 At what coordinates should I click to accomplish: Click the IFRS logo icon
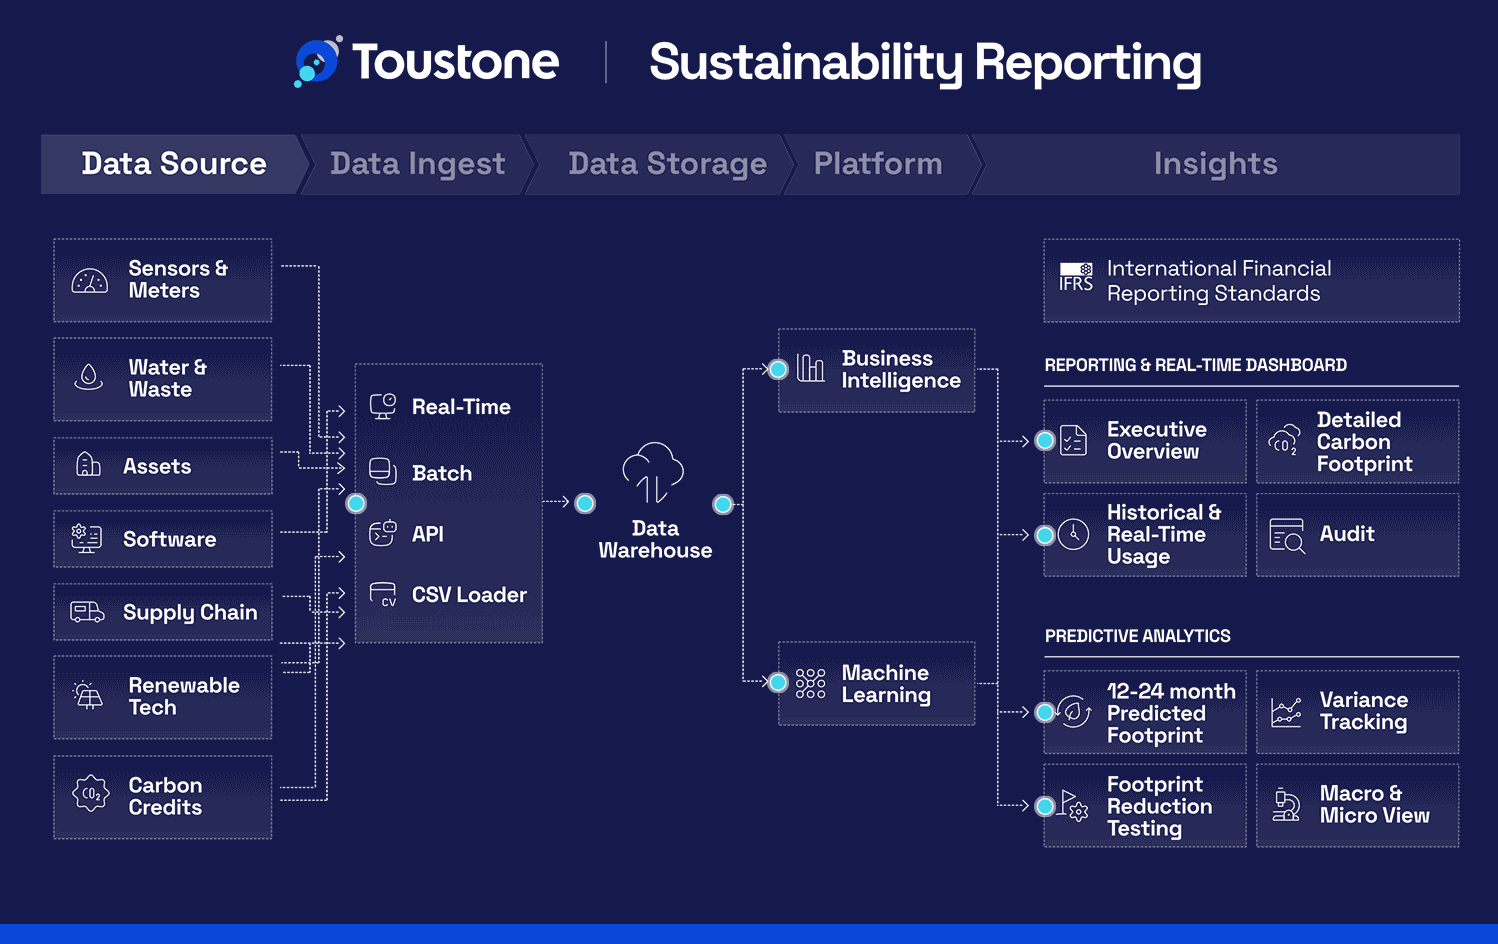pos(1076,277)
